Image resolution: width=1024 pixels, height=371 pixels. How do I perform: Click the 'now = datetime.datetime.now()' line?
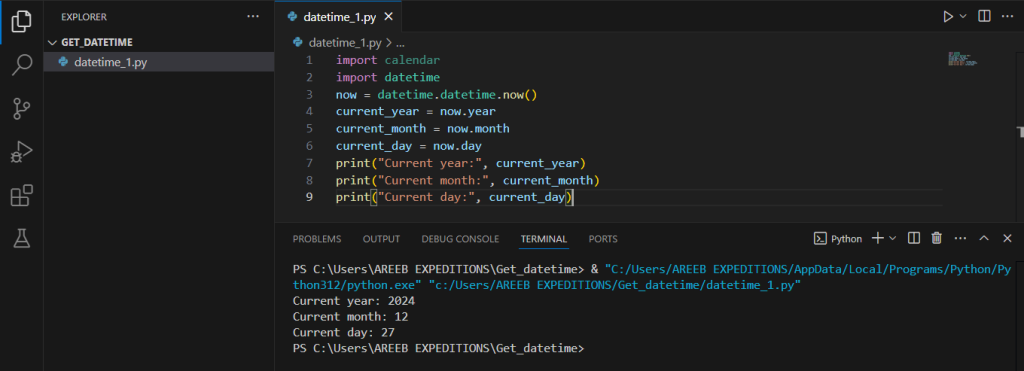[436, 94]
